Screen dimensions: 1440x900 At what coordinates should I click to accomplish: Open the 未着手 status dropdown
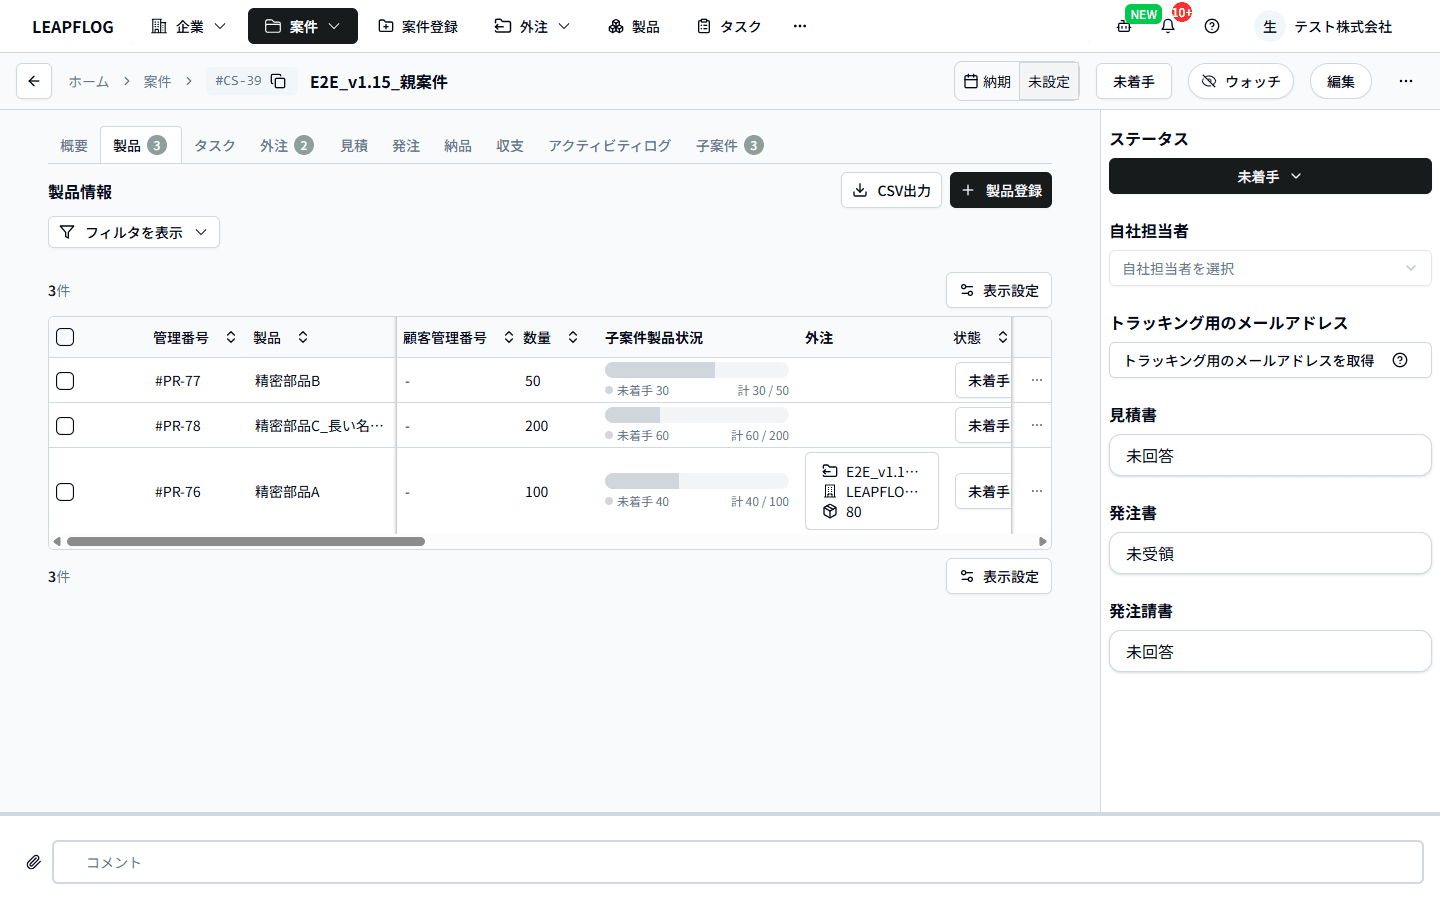[x=1269, y=176]
